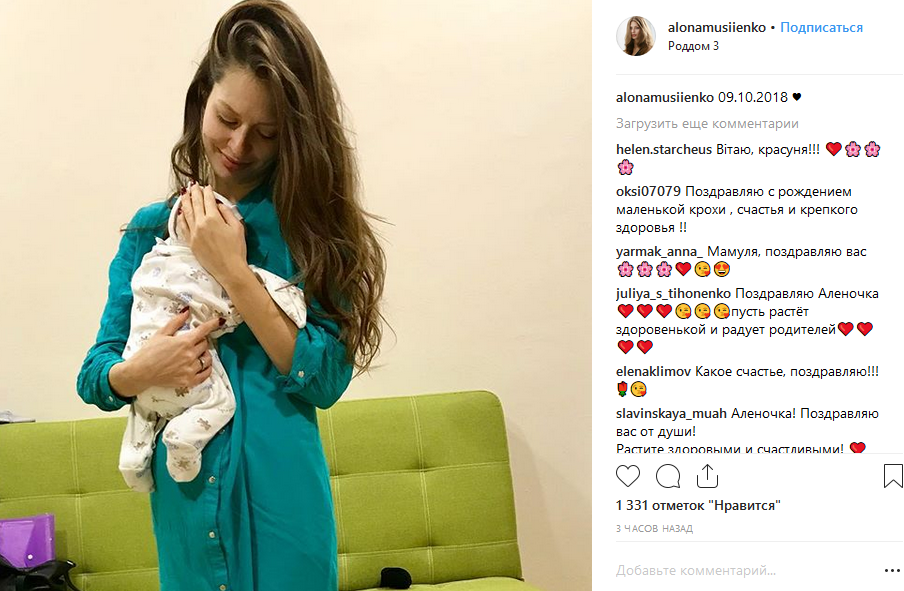Screen dimensions: 904x591
Task: Focus the Добавьте комментарий input field
Action: (744, 570)
